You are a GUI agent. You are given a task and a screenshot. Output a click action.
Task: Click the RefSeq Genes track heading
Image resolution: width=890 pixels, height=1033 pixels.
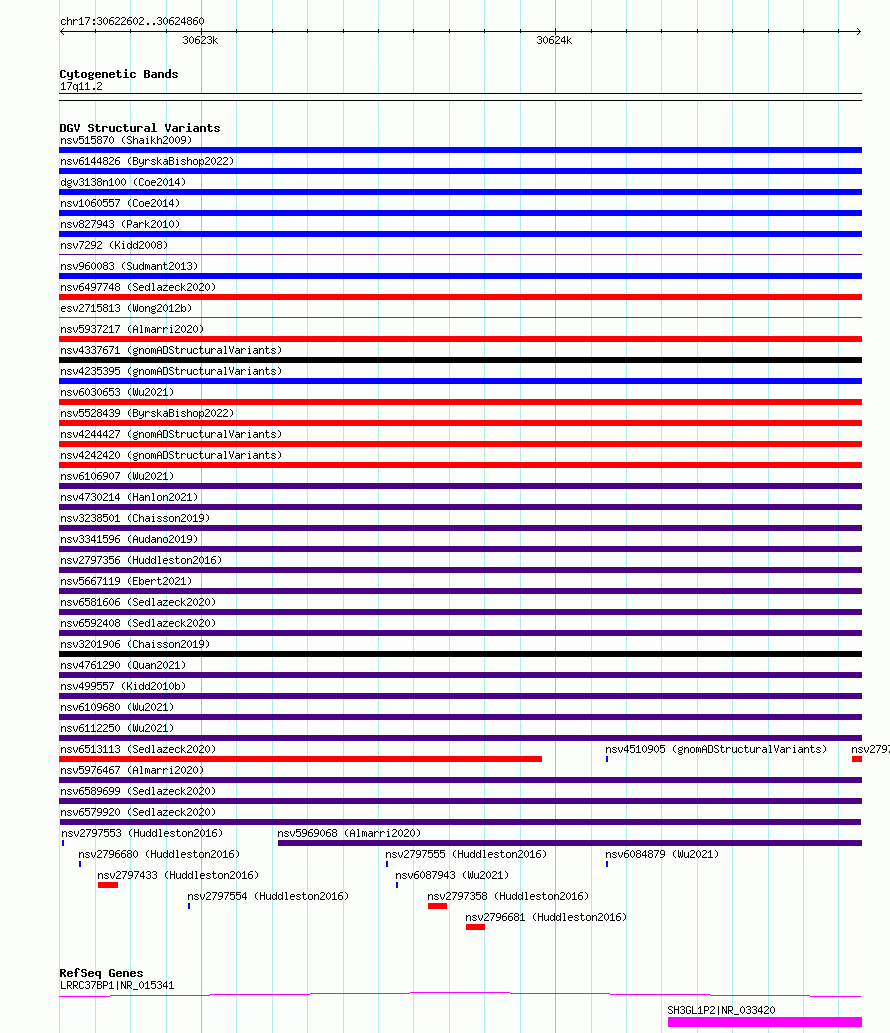point(101,974)
